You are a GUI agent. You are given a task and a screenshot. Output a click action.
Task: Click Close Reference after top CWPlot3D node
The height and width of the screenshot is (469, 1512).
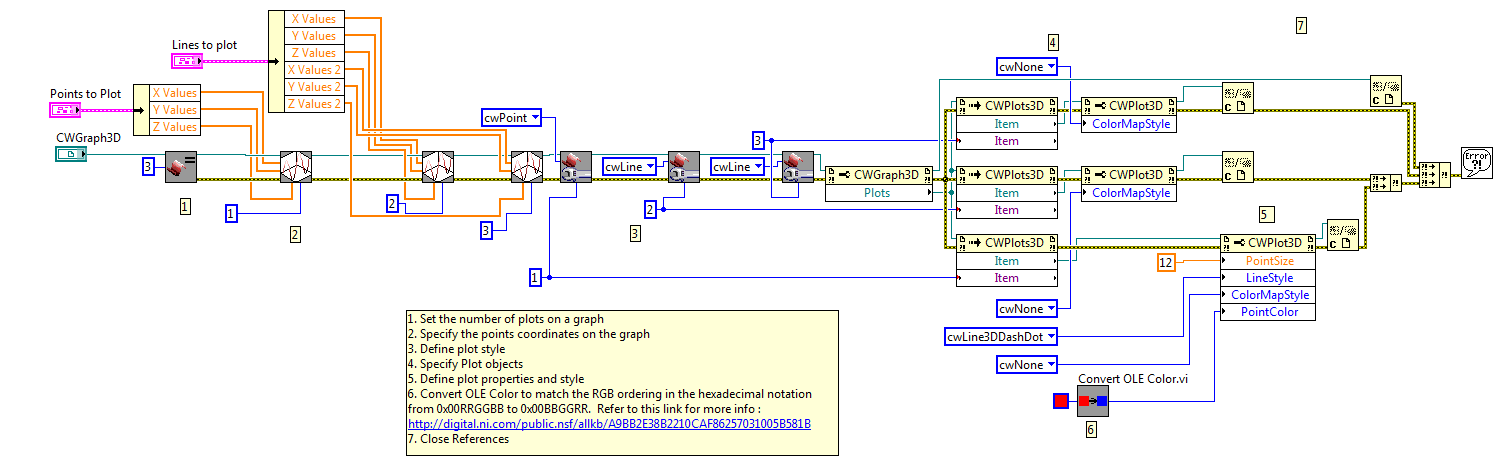click(1238, 99)
